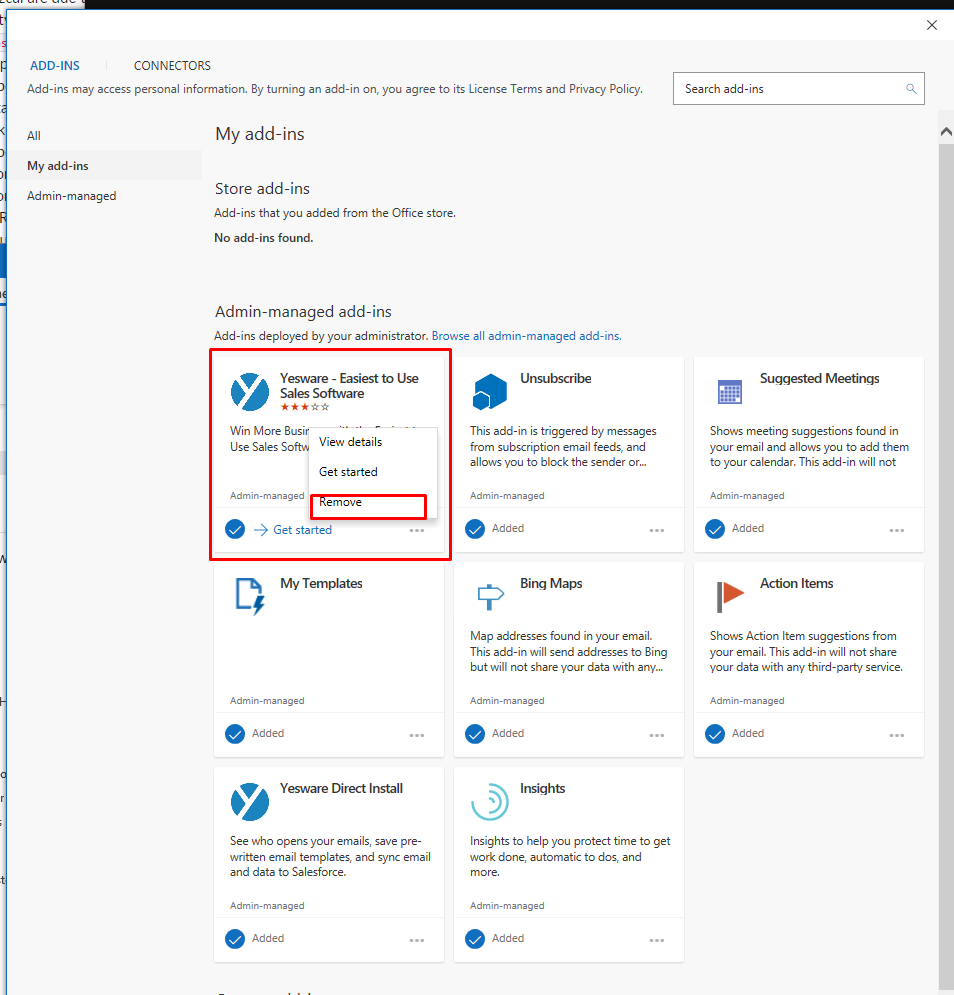This screenshot has width=954, height=995.
Task: Open the more options menu for My Templates
Action: click(x=417, y=735)
